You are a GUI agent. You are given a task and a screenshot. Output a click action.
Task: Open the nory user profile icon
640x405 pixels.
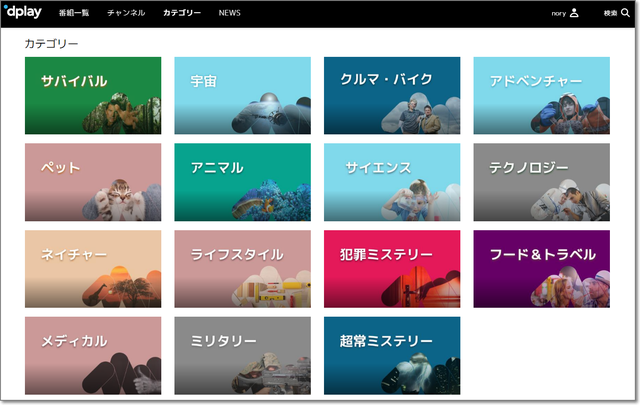click(x=573, y=14)
